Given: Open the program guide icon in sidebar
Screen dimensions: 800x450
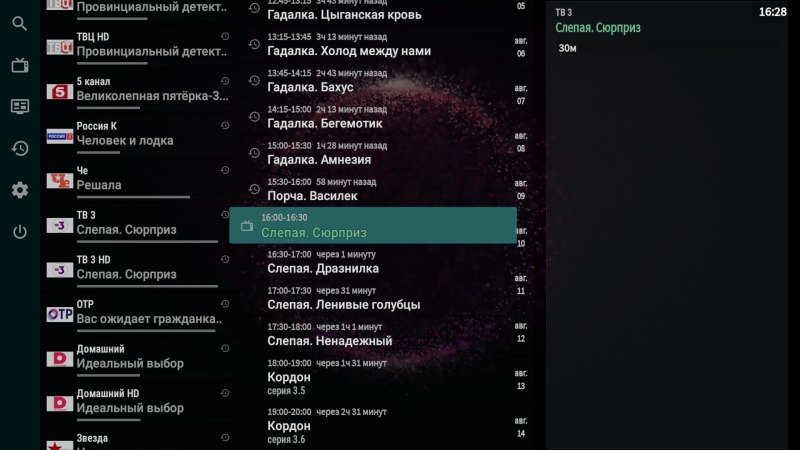Looking at the screenshot, I should (20, 107).
